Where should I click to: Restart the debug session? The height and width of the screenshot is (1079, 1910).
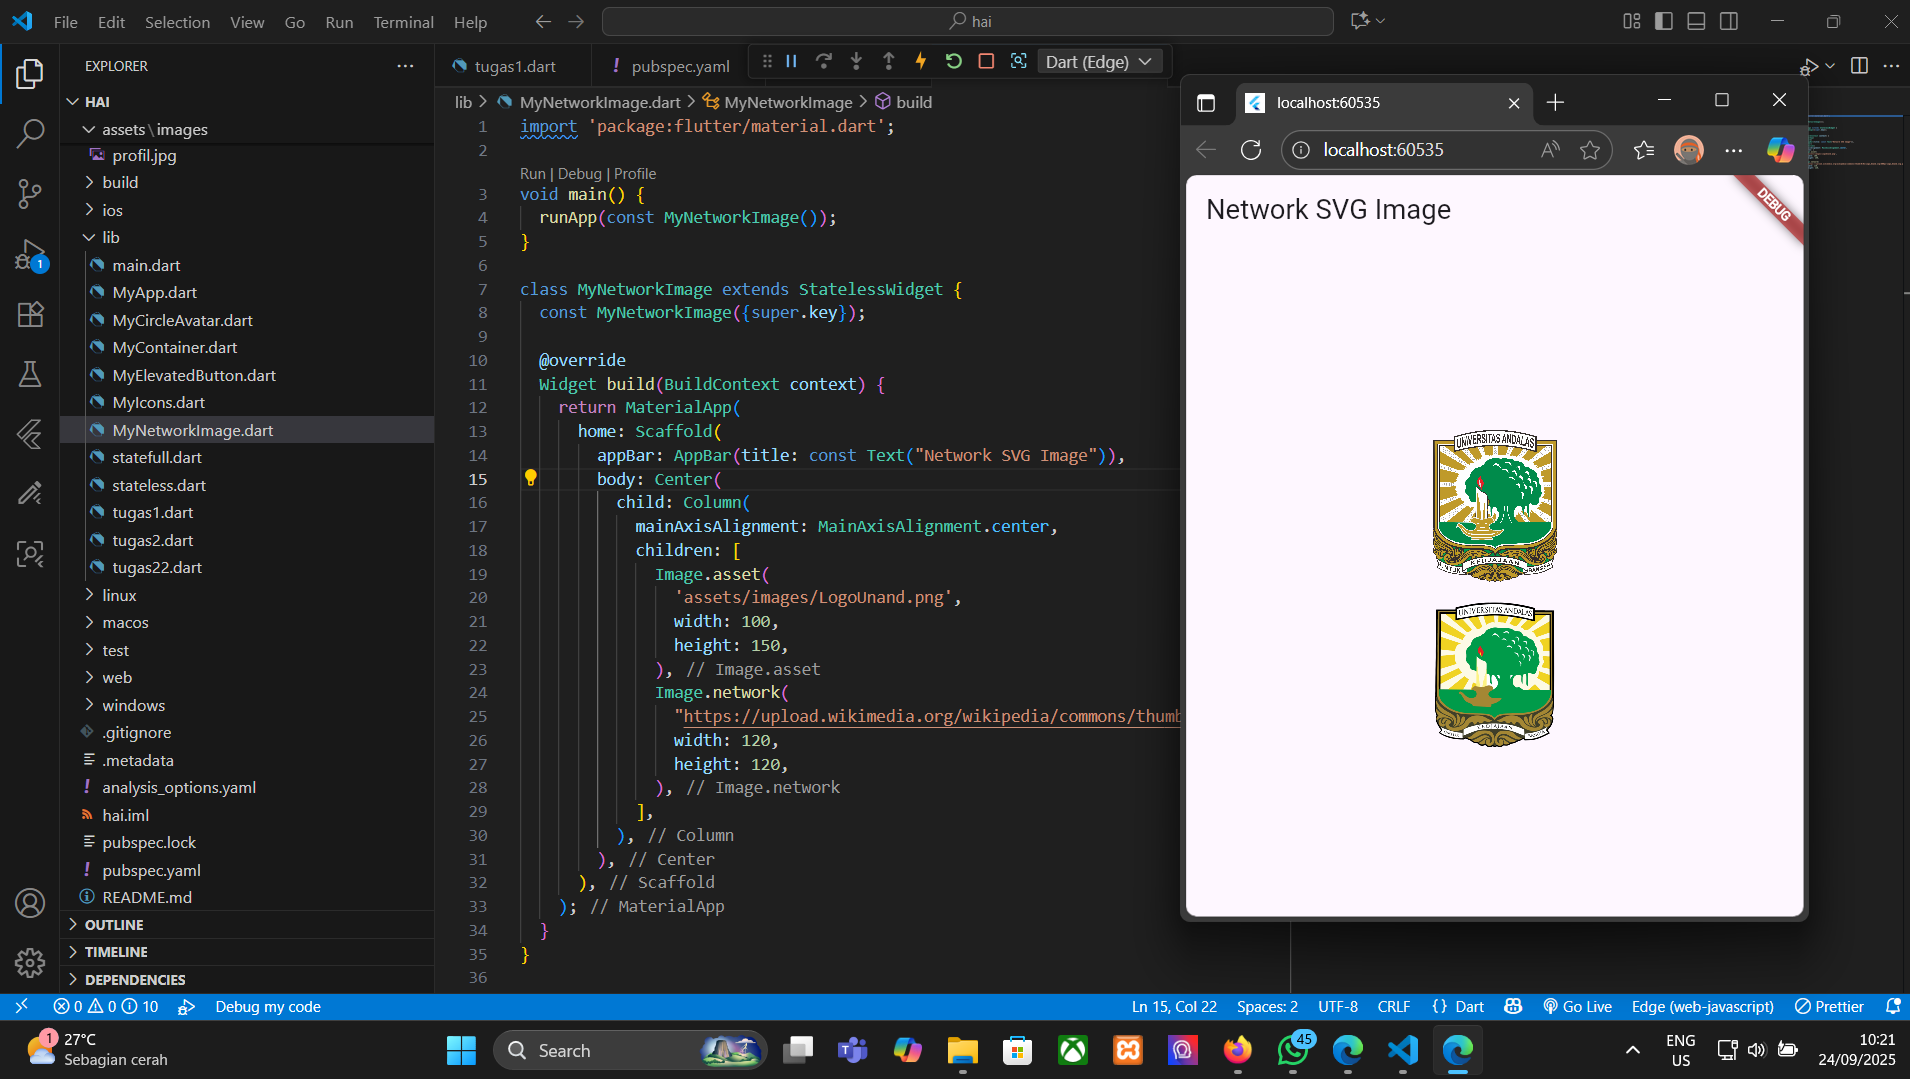click(953, 62)
